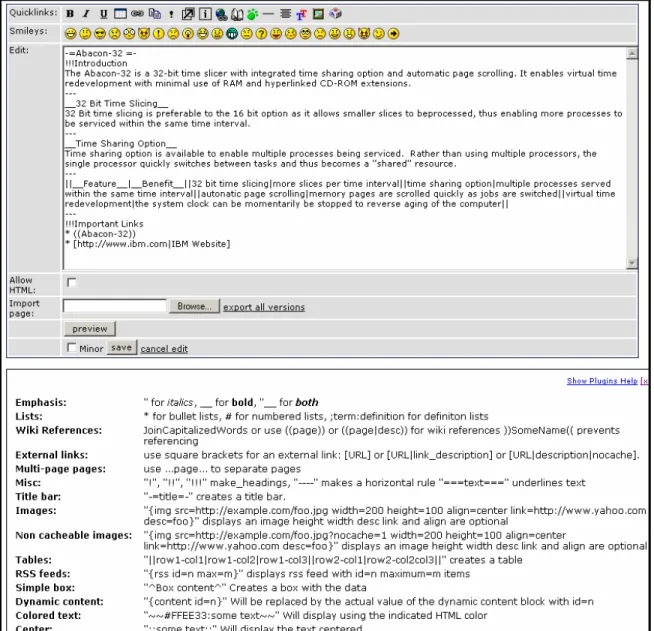Click the Multi-page pages: help label
This screenshot has width=654, height=631.
[x=60, y=469]
